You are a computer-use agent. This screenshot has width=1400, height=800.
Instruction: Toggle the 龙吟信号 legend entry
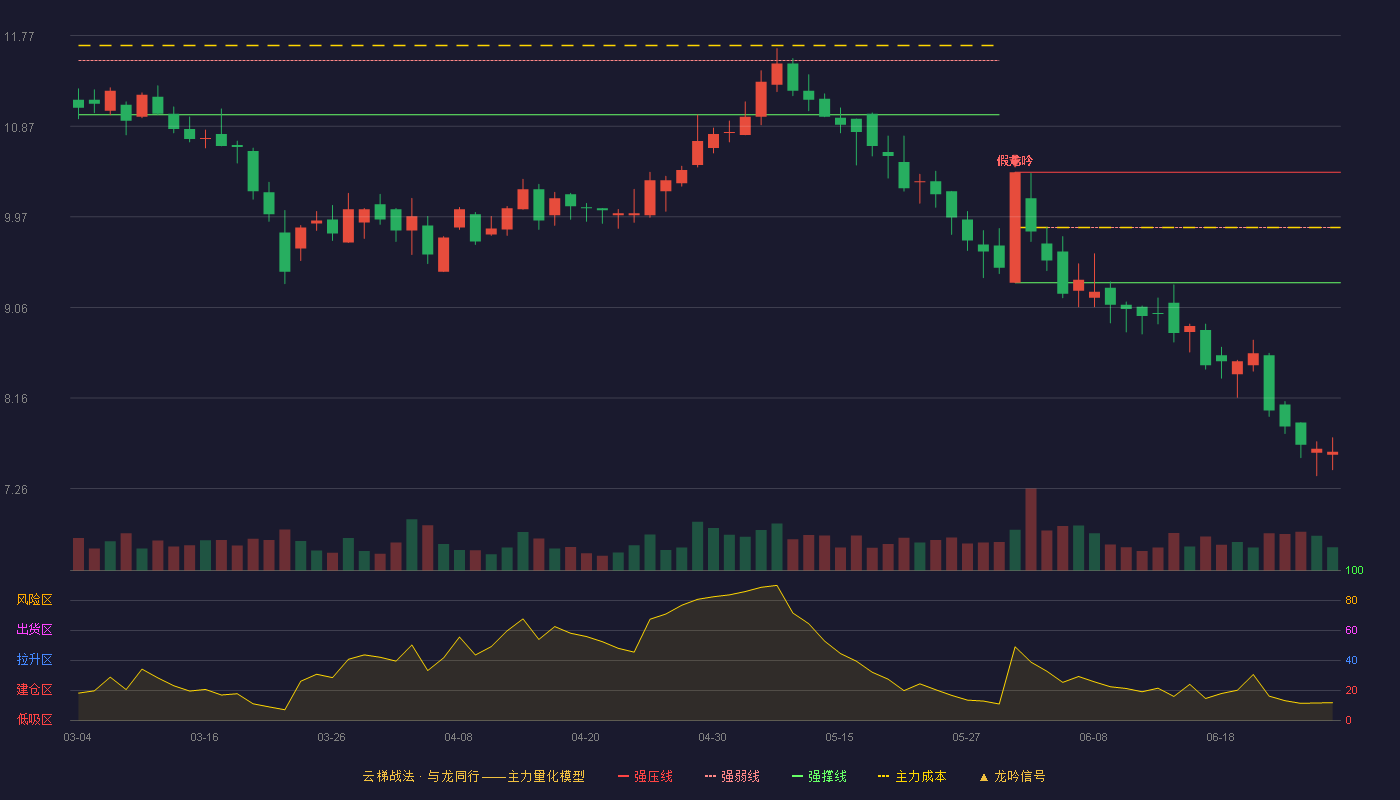tap(1012, 776)
